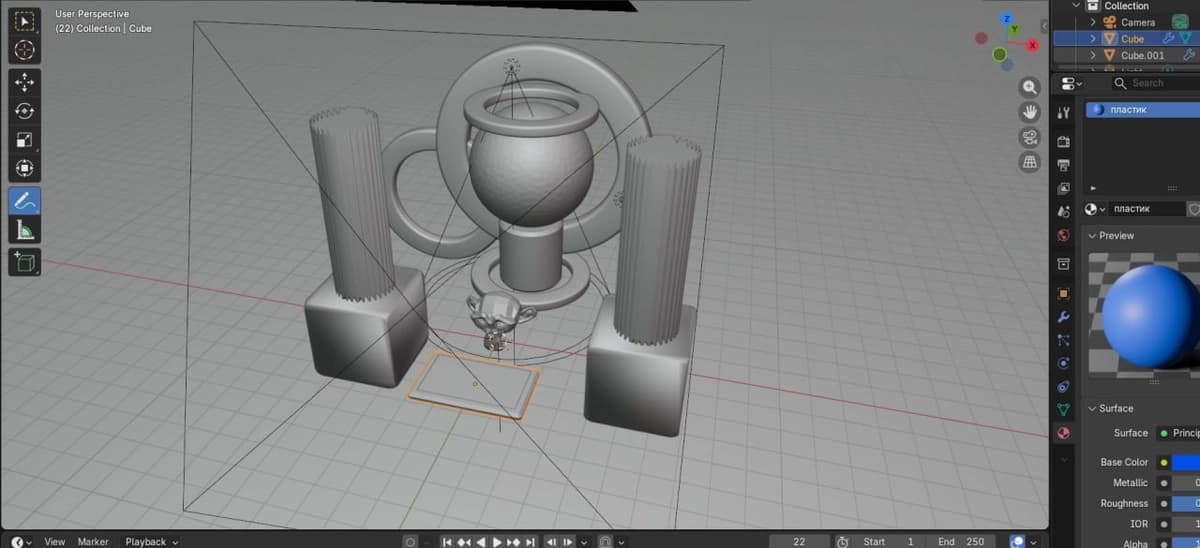The height and width of the screenshot is (548, 1200).
Task: Select the Scale tool
Action: [26, 140]
